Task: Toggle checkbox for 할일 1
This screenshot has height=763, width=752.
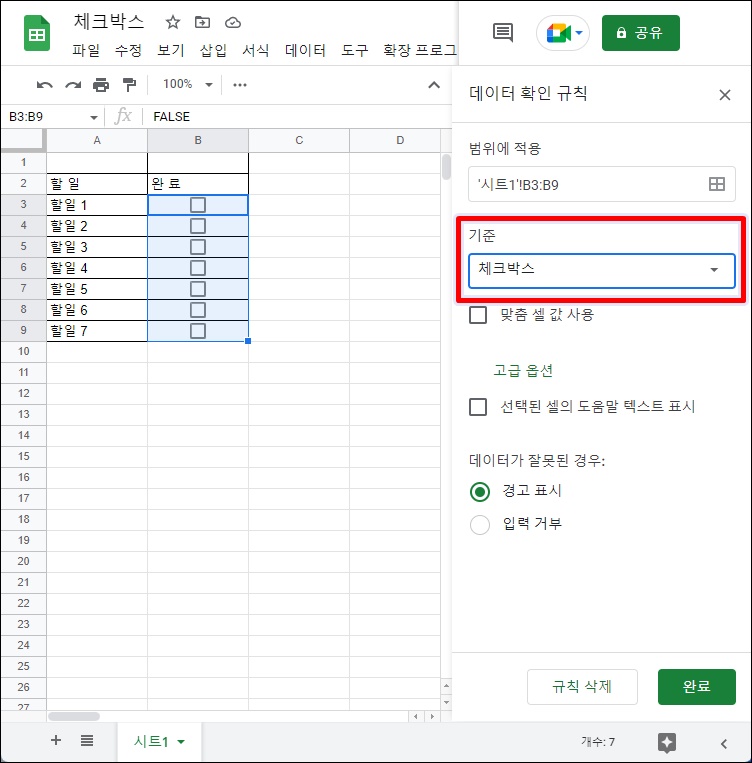Action: coord(198,205)
